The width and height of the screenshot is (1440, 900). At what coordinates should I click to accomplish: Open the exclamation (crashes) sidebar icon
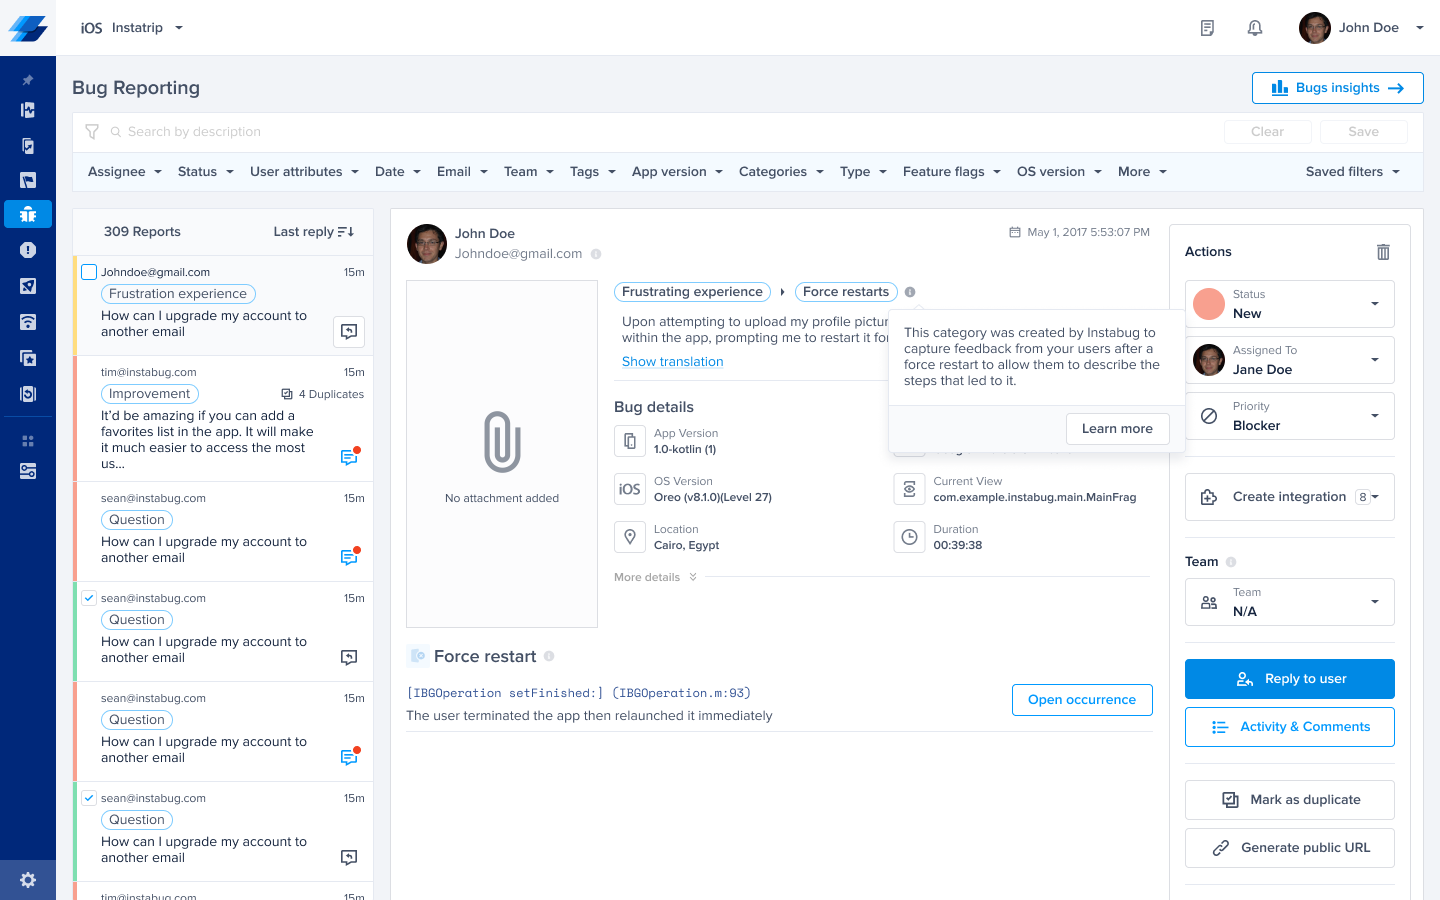(x=28, y=250)
